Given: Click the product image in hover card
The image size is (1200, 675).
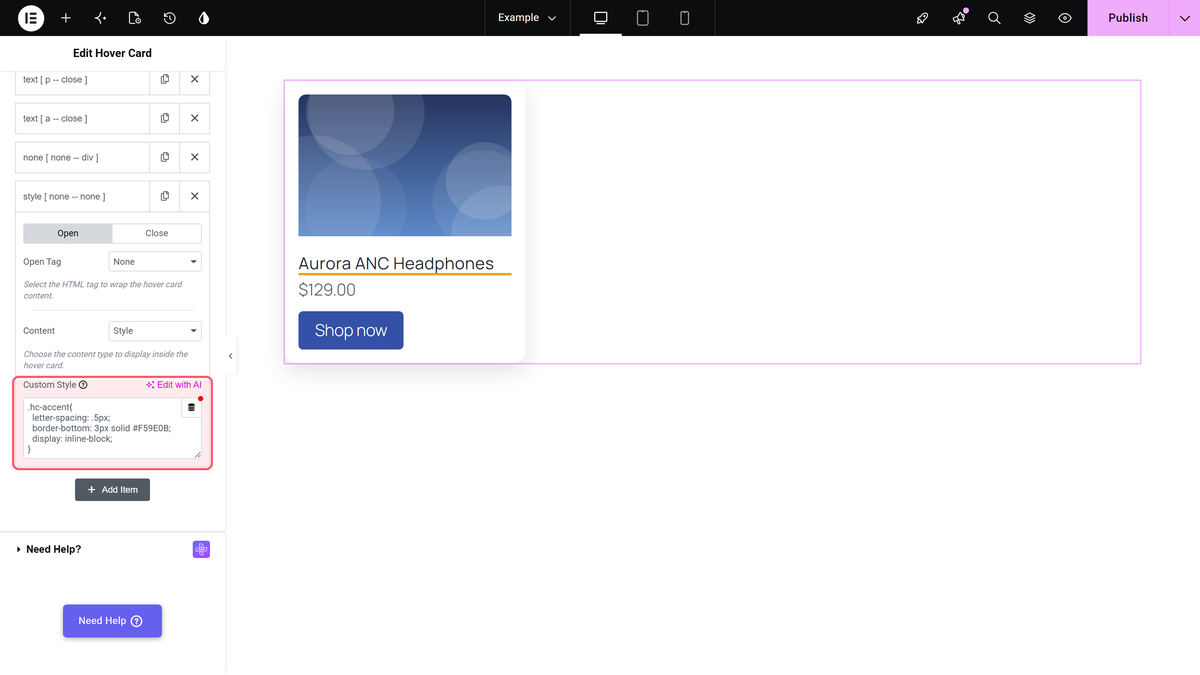Looking at the screenshot, I should coord(405,165).
